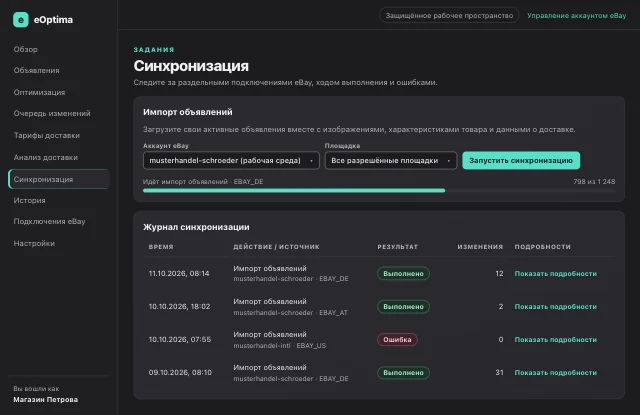This screenshot has height=415, width=640.
Task: Open Оптимизация section
Action: tap(39, 92)
